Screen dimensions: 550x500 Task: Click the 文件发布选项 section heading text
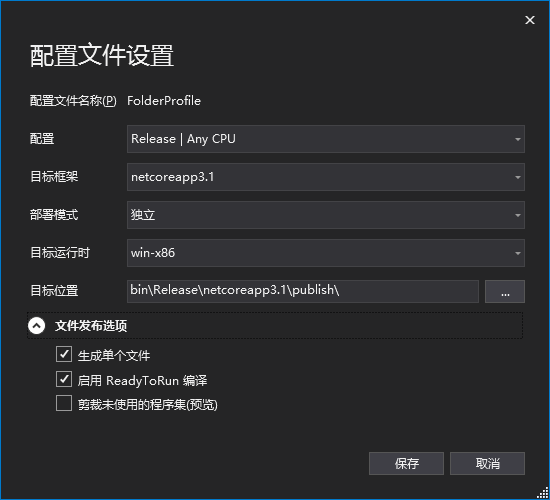91,326
